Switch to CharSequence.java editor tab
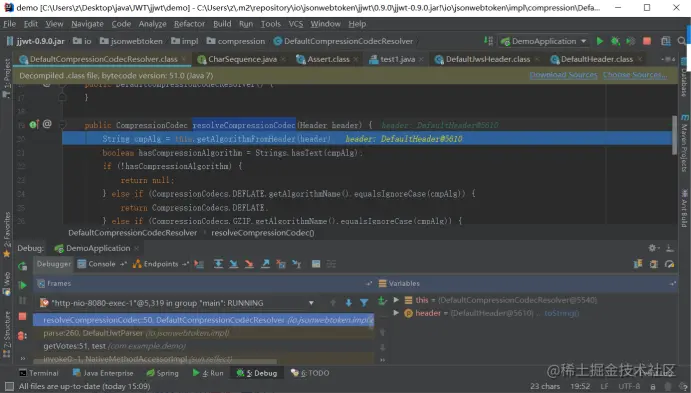691x393 pixels. coord(242,59)
